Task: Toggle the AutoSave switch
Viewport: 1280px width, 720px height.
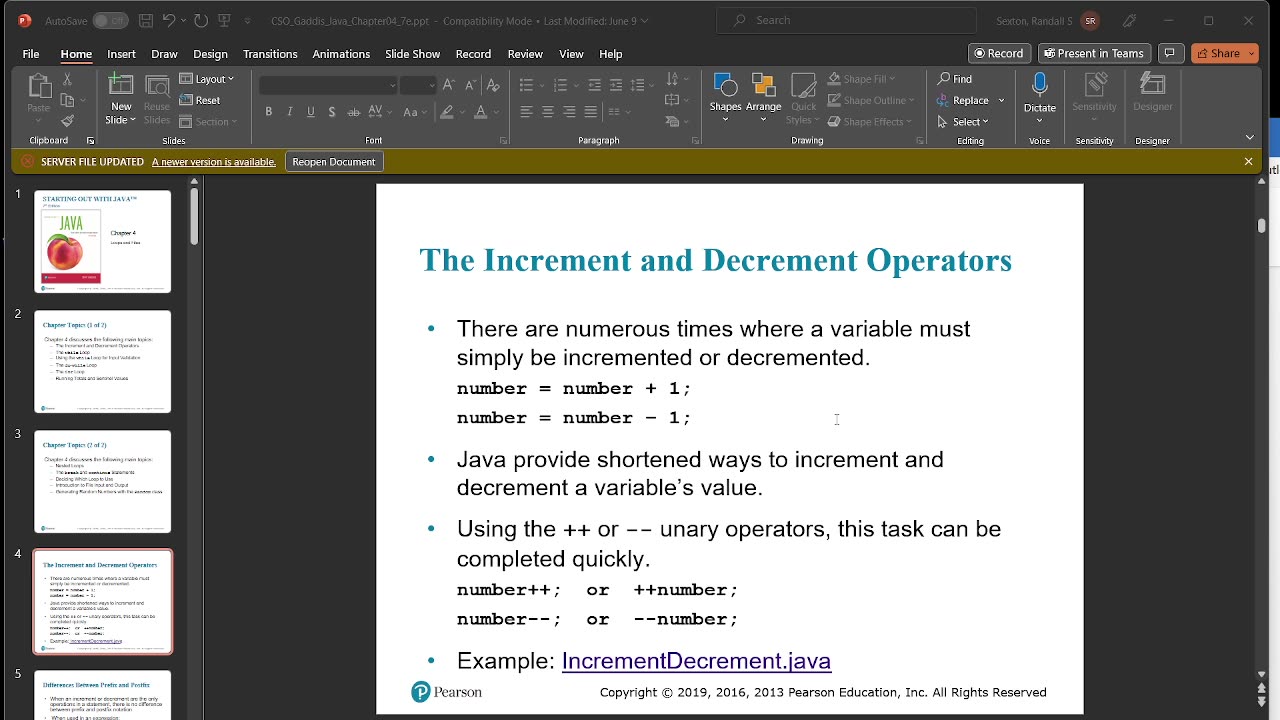Action: point(110,20)
